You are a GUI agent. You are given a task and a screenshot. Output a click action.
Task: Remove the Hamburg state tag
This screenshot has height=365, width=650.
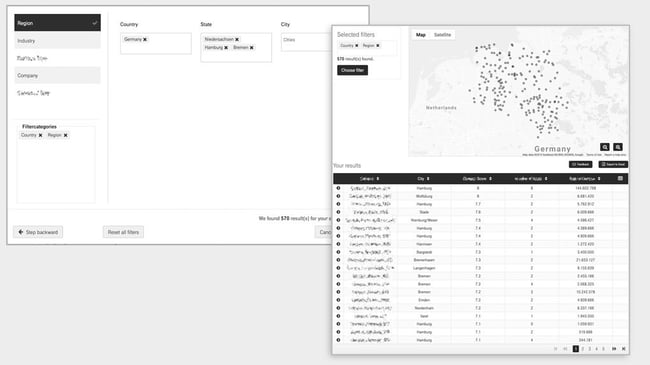226,48
